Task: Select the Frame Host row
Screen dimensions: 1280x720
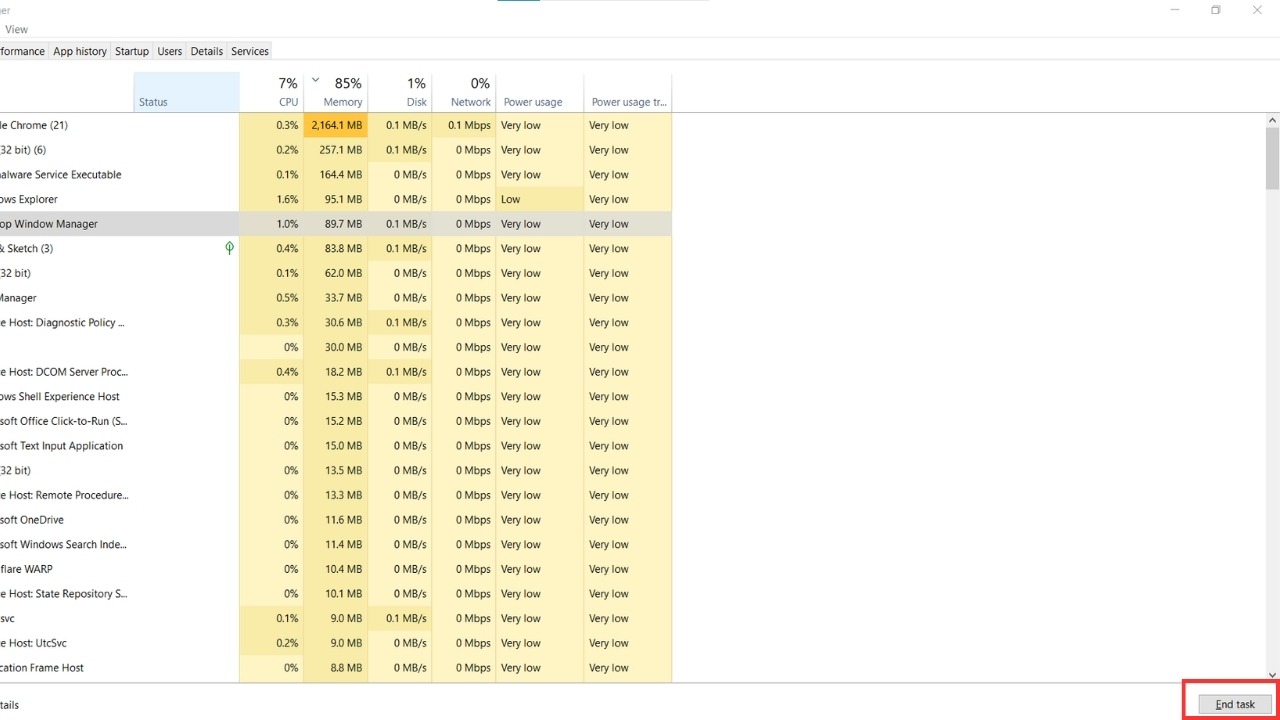Action: tap(336, 668)
